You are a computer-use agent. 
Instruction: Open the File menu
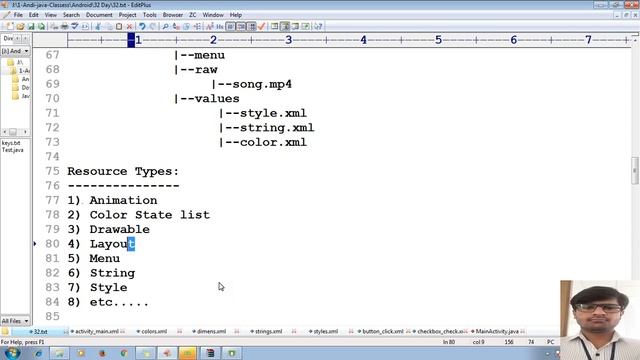[18, 15]
